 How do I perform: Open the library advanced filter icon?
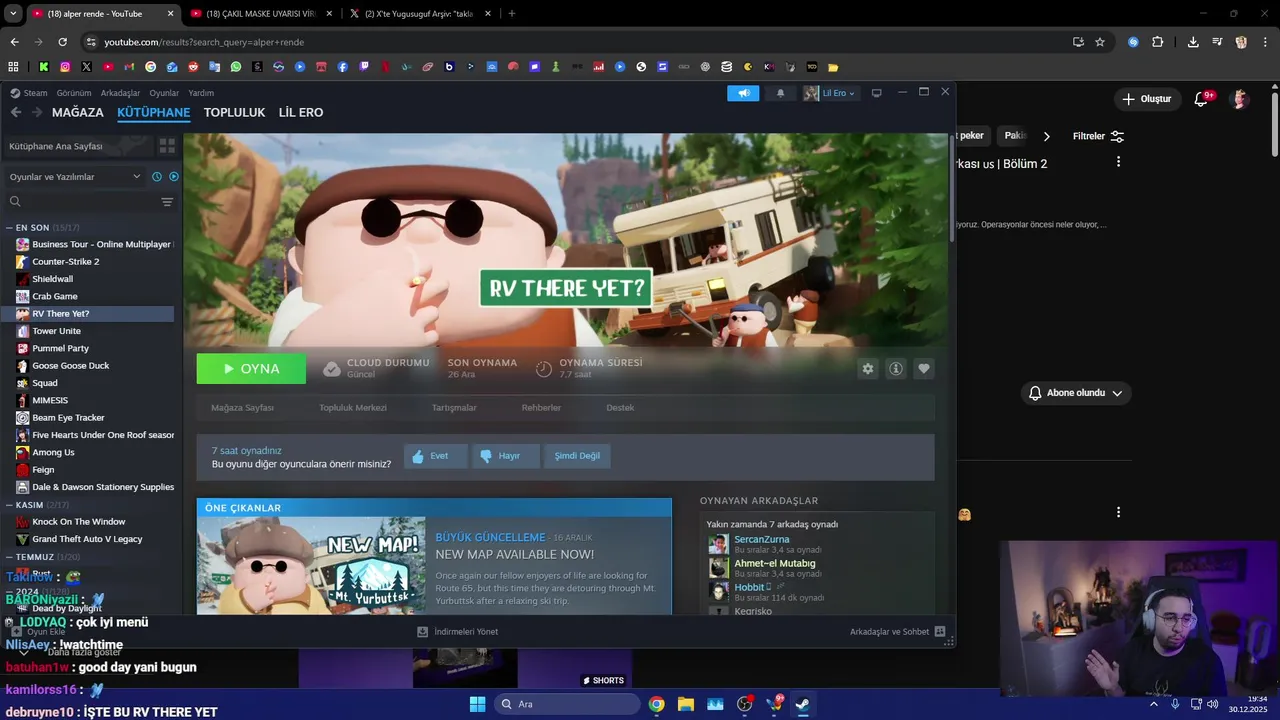[167, 202]
